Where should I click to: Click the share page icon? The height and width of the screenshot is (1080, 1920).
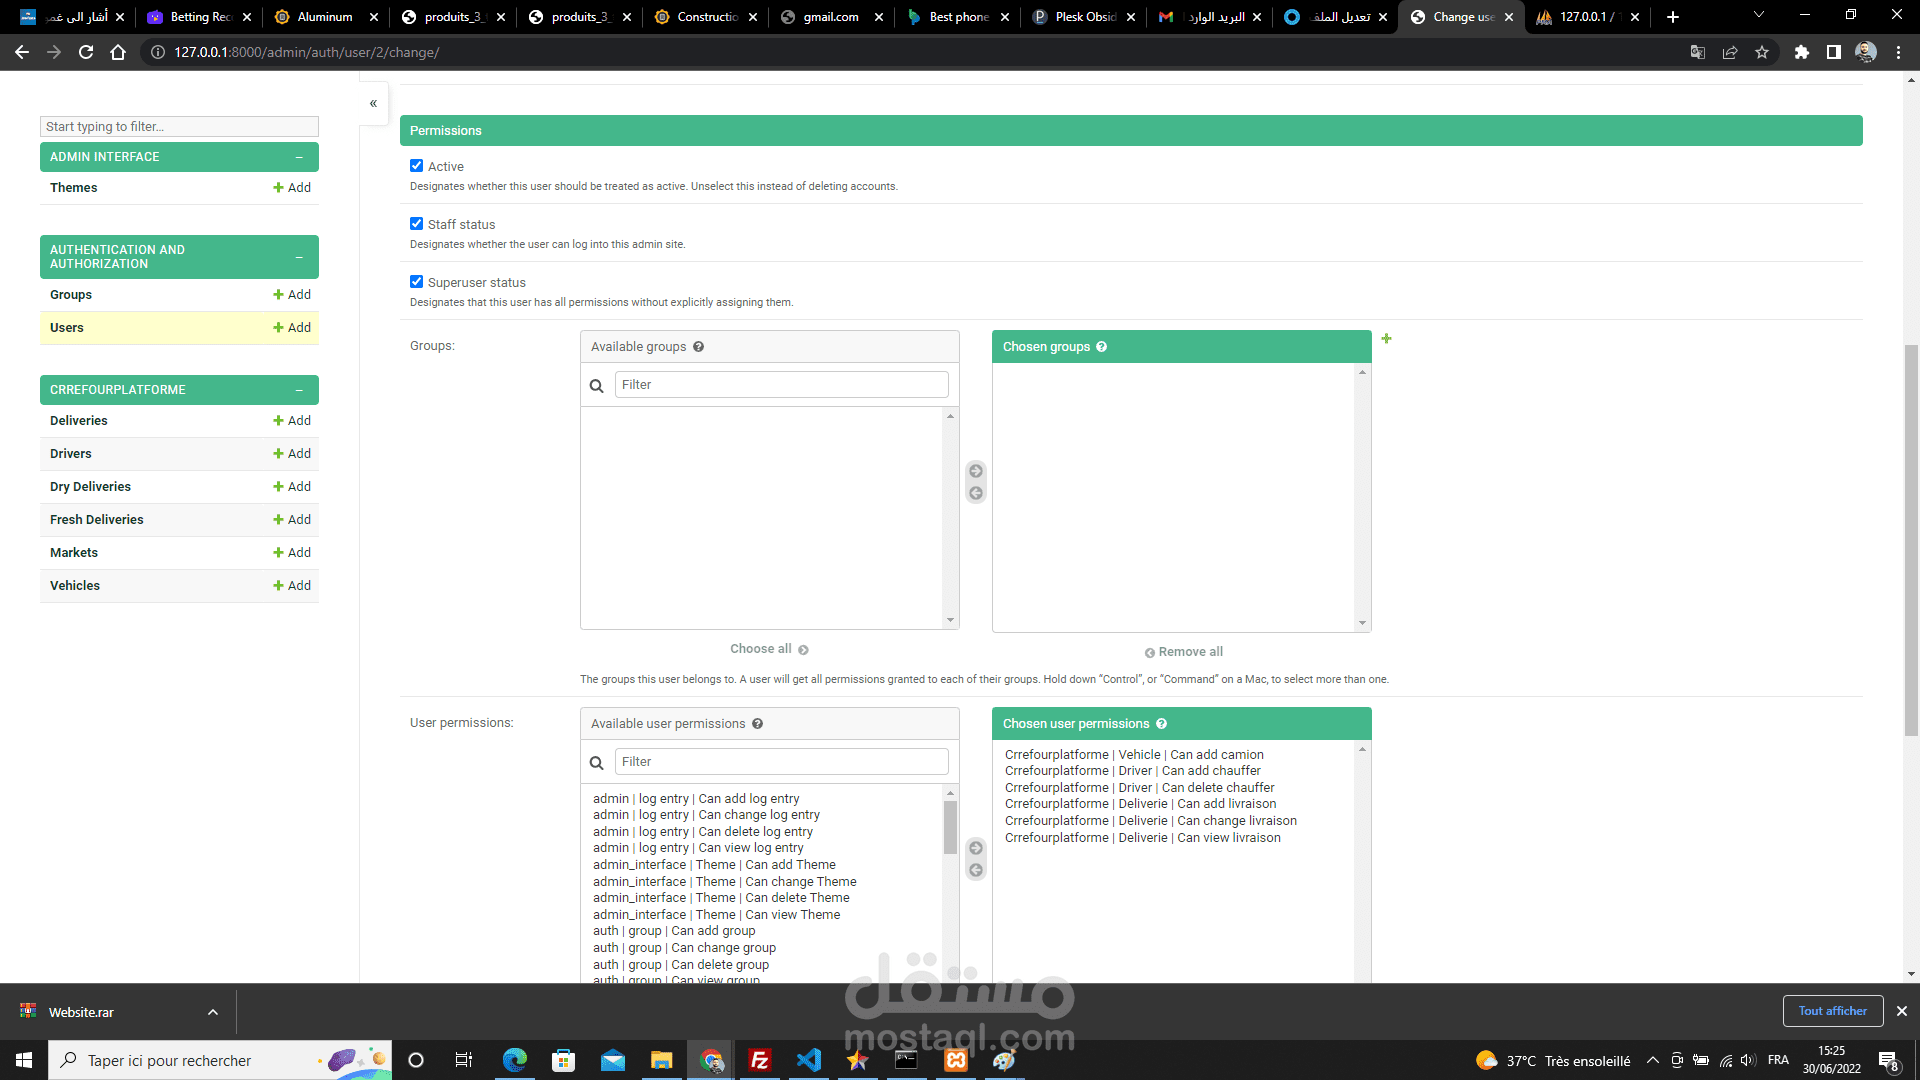click(x=1730, y=52)
